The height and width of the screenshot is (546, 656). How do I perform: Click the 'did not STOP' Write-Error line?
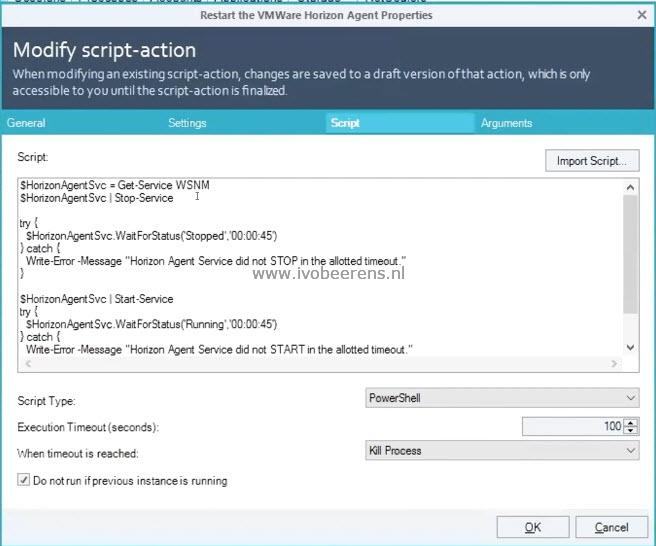[216, 261]
